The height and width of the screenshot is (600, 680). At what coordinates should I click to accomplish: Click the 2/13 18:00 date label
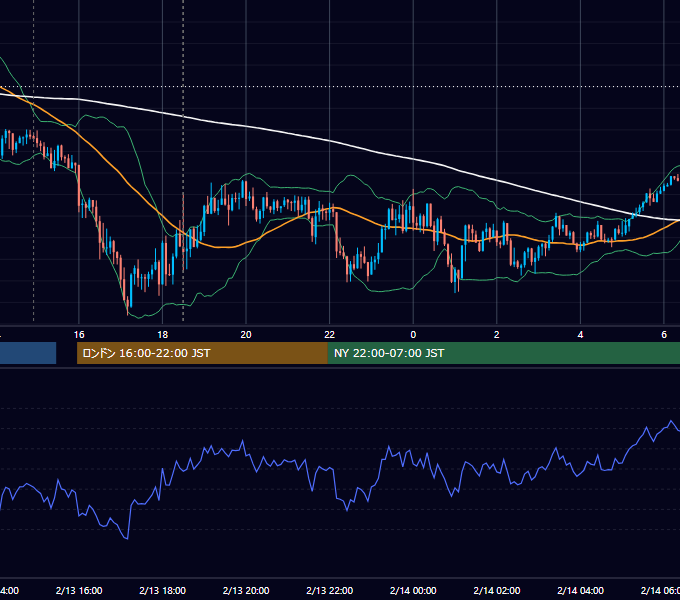162,590
